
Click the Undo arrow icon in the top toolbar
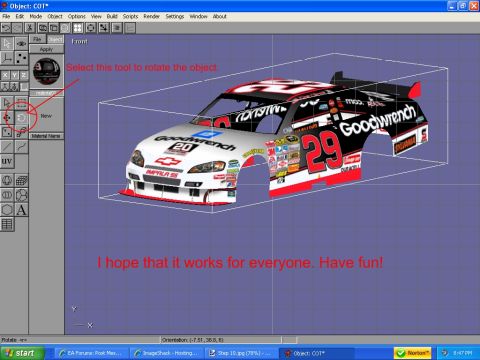6,28
